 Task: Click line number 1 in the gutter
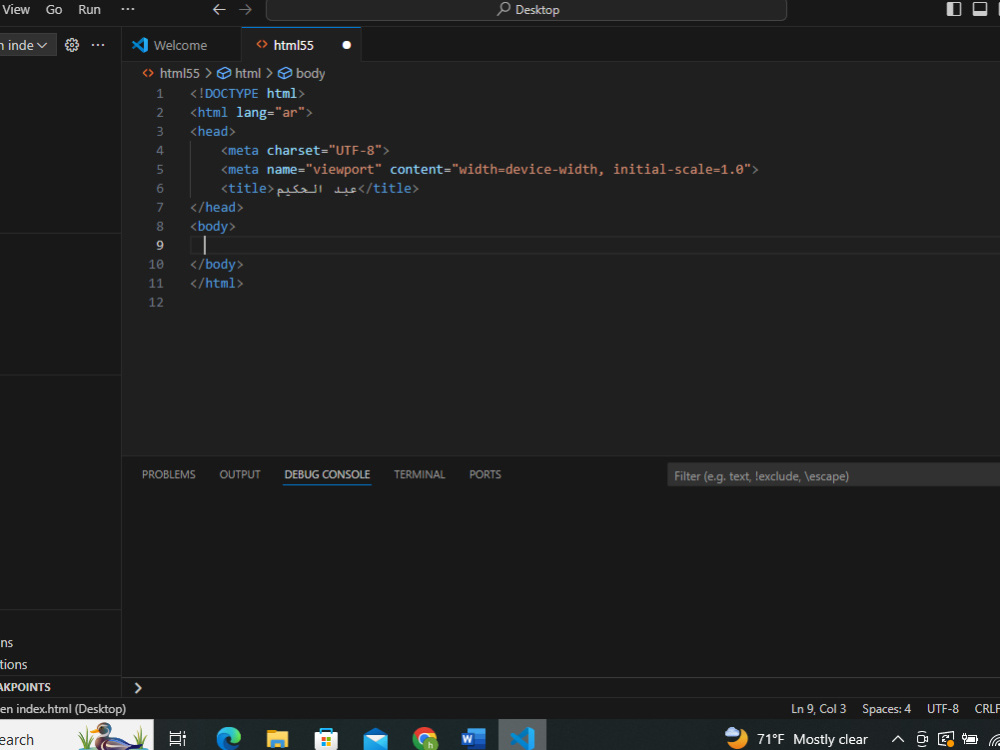(x=159, y=94)
